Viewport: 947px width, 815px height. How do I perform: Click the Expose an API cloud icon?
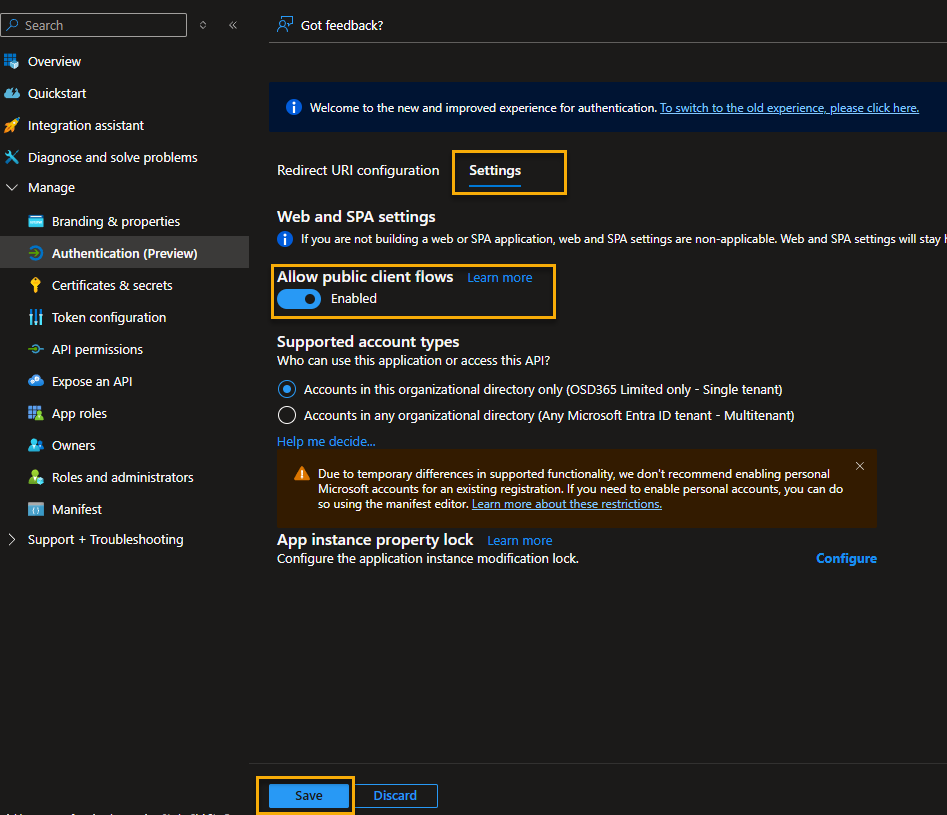point(36,381)
